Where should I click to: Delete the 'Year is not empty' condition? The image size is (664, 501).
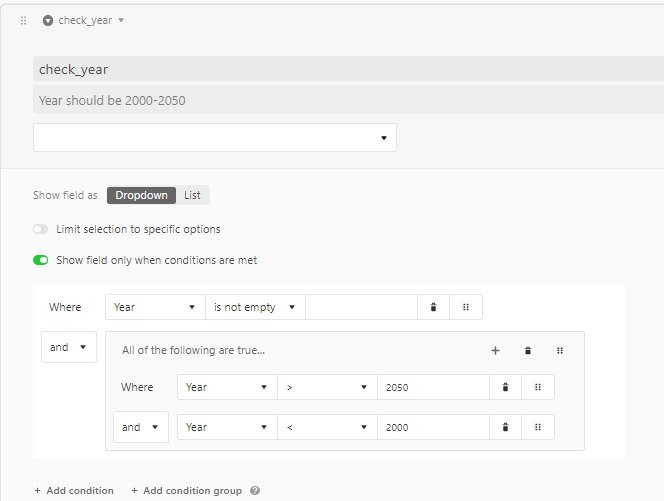pyautogui.click(x=433, y=307)
